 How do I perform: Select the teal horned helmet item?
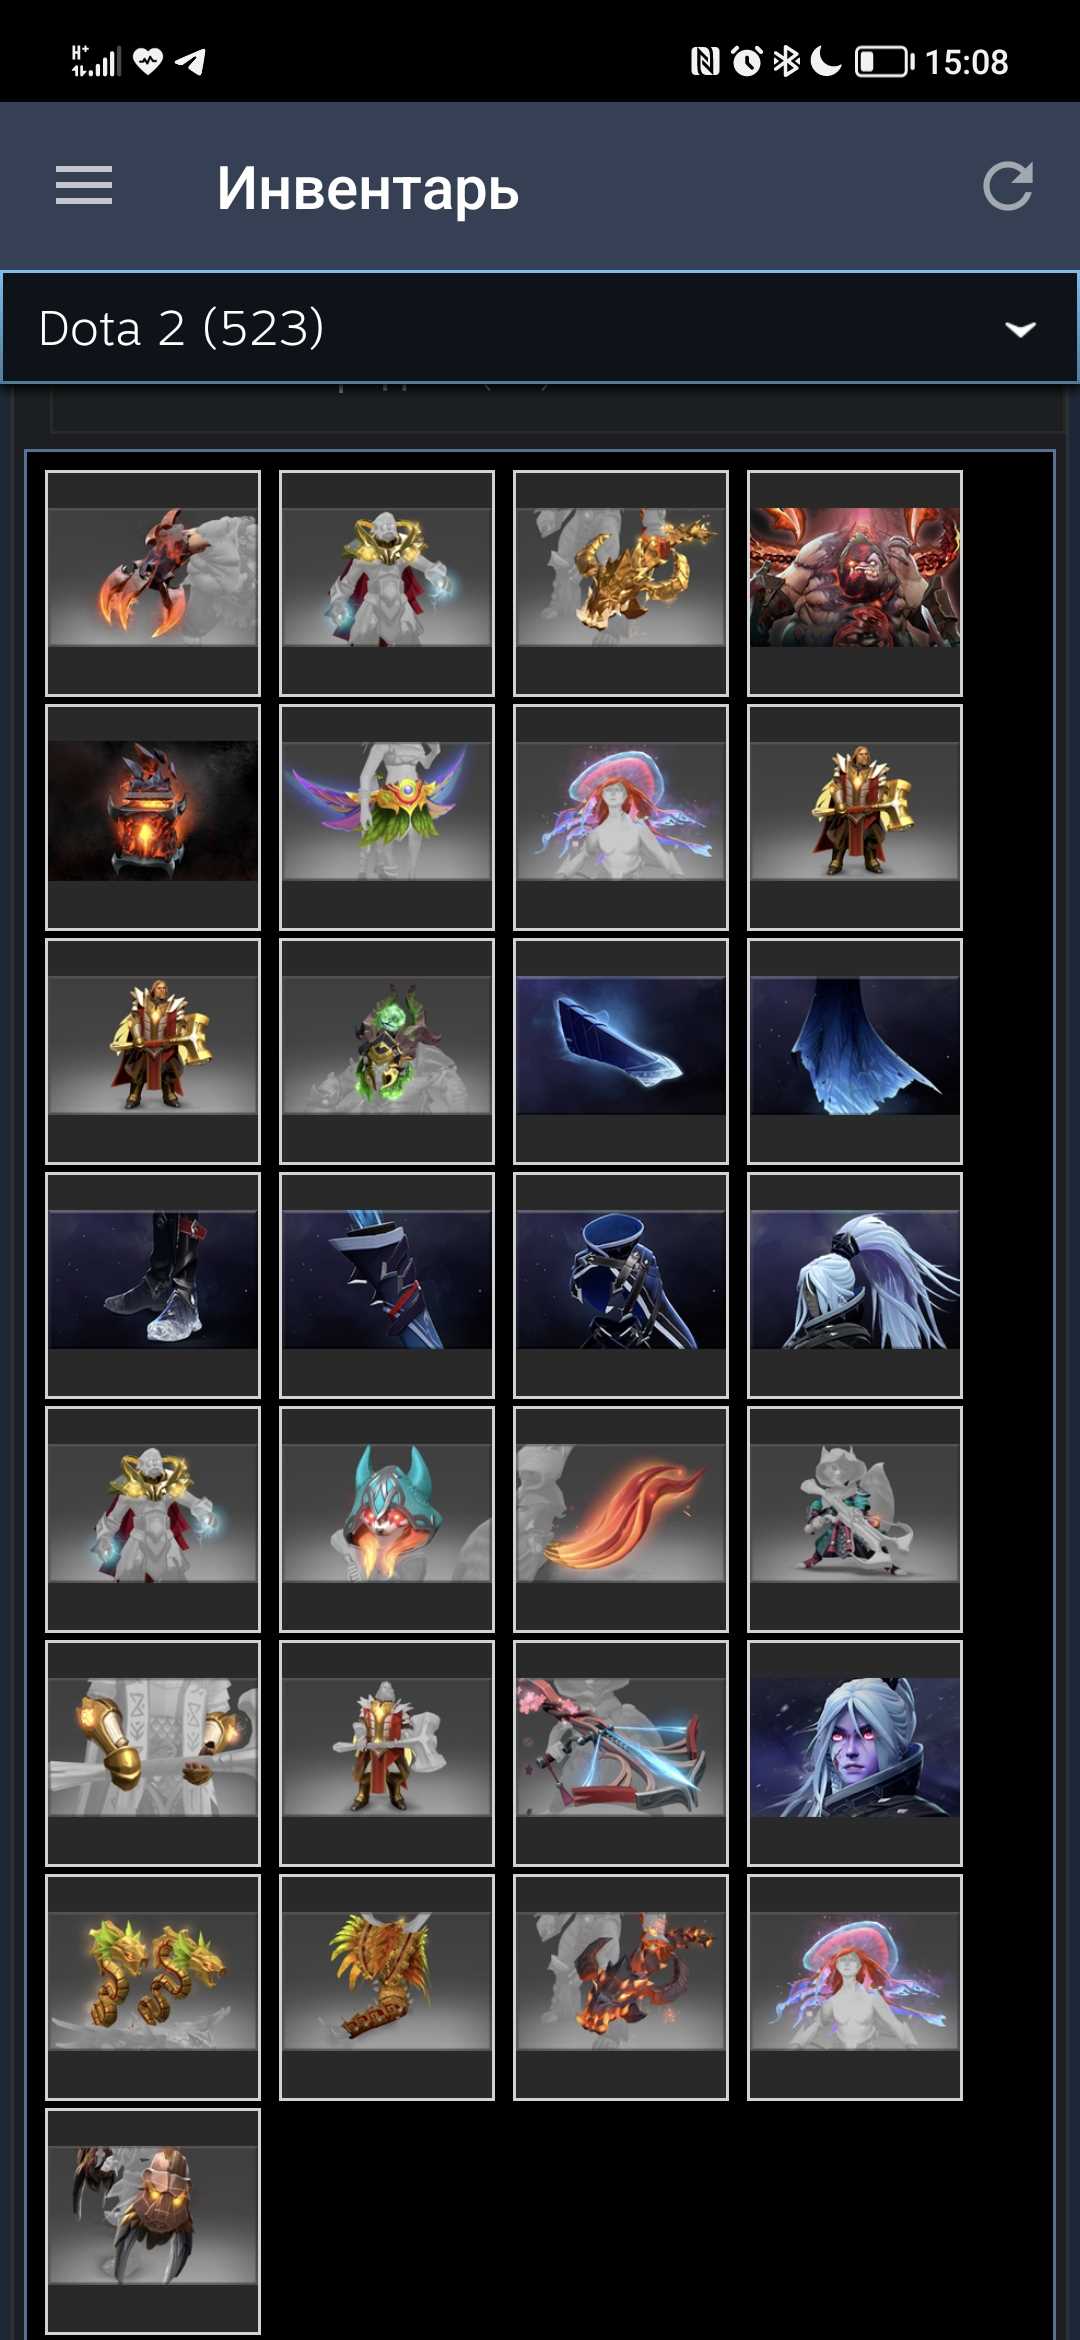click(387, 1519)
